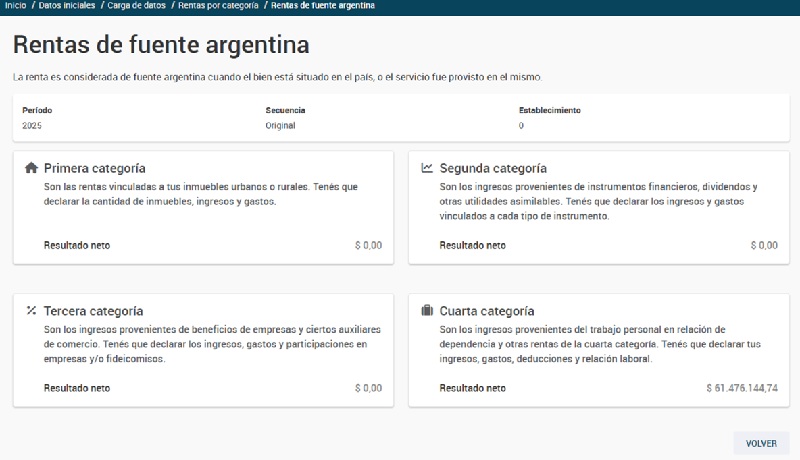
Task: Navigate to Carga de datos breadcrumb
Action: pos(138,6)
